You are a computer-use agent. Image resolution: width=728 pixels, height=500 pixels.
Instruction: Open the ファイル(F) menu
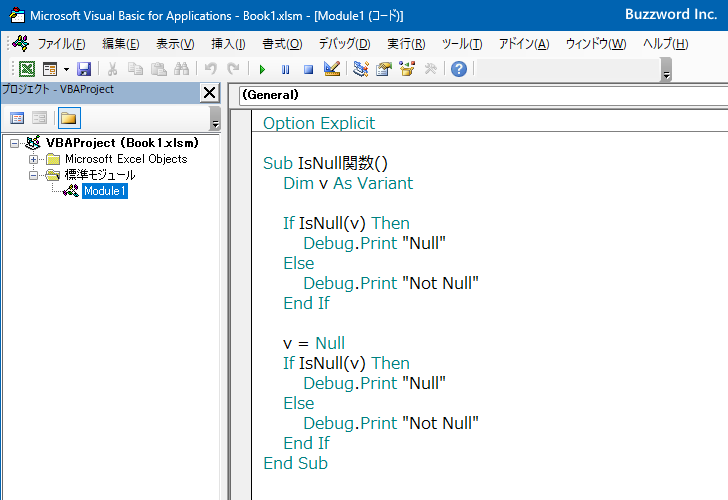point(61,44)
